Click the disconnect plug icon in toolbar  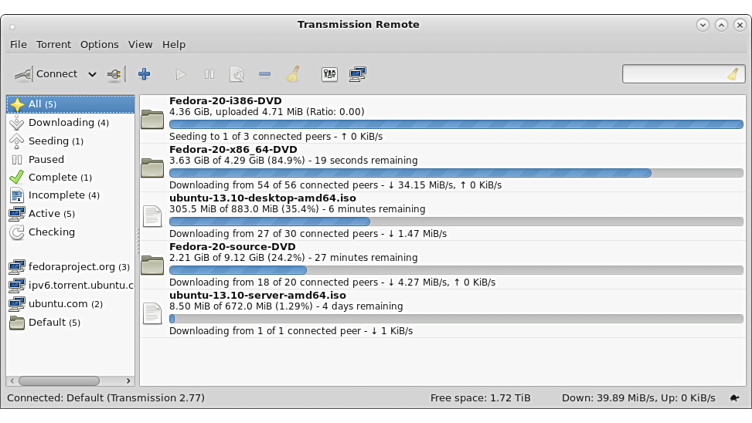(x=114, y=74)
